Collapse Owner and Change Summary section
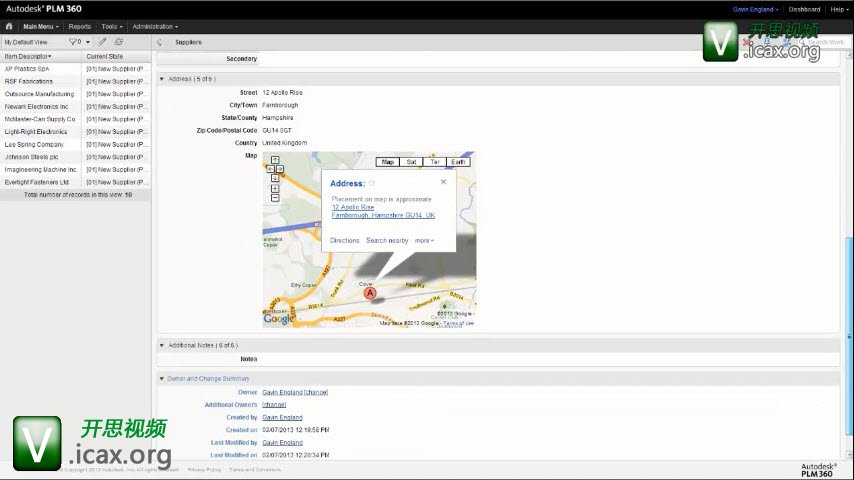The height and width of the screenshot is (480, 854). tap(162, 379)
